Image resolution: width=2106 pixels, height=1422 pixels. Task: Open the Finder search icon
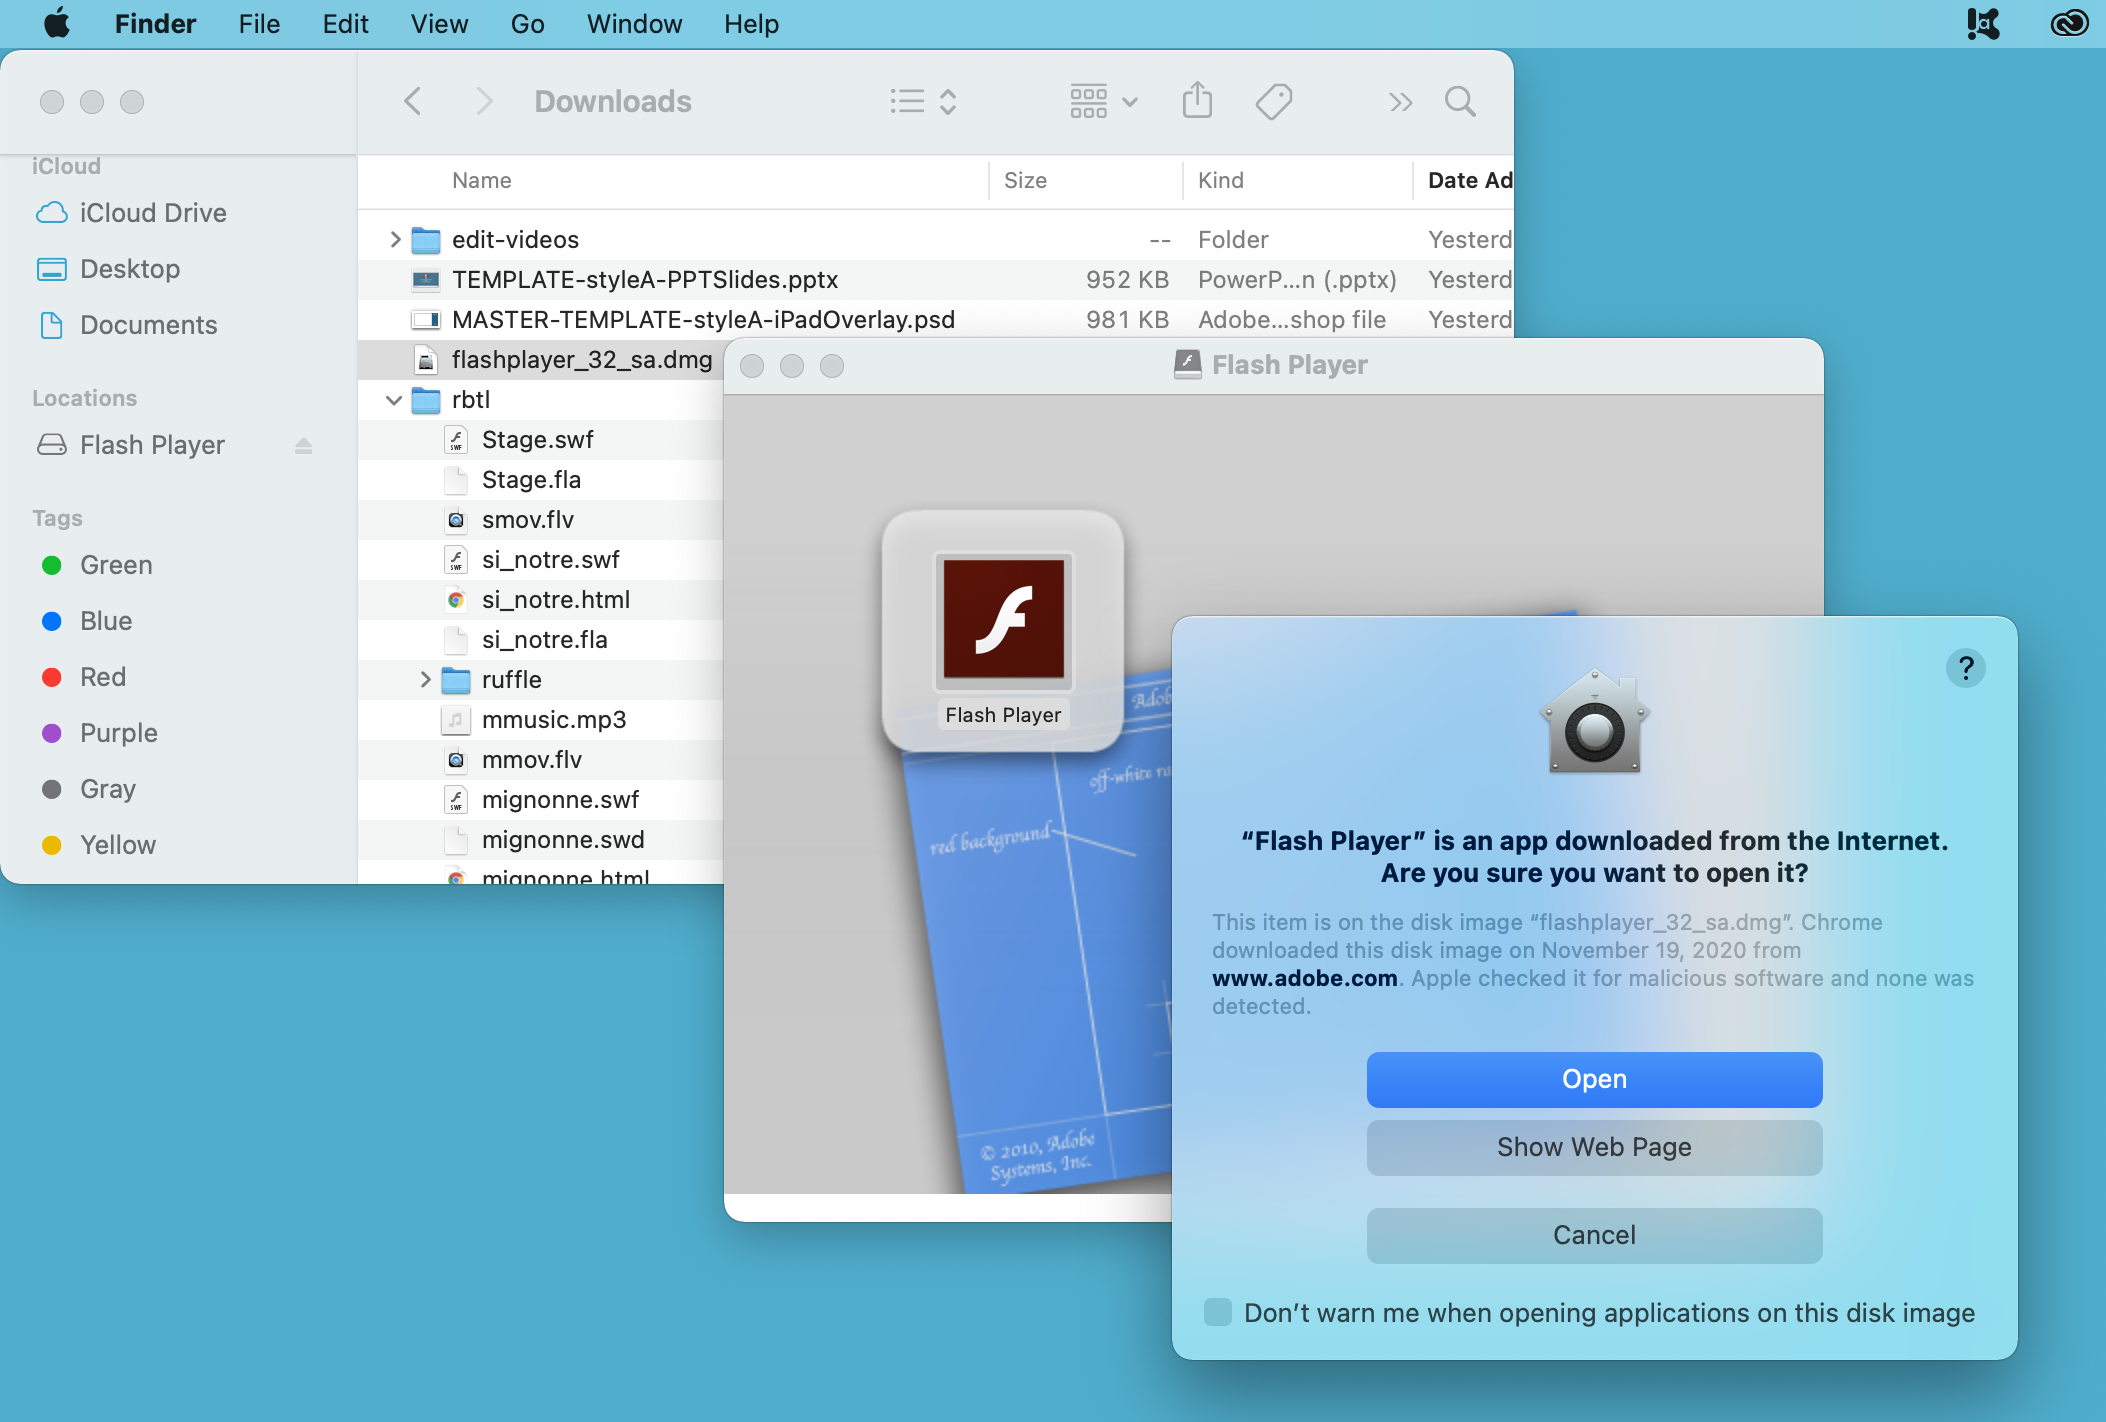coord(1460,101)
